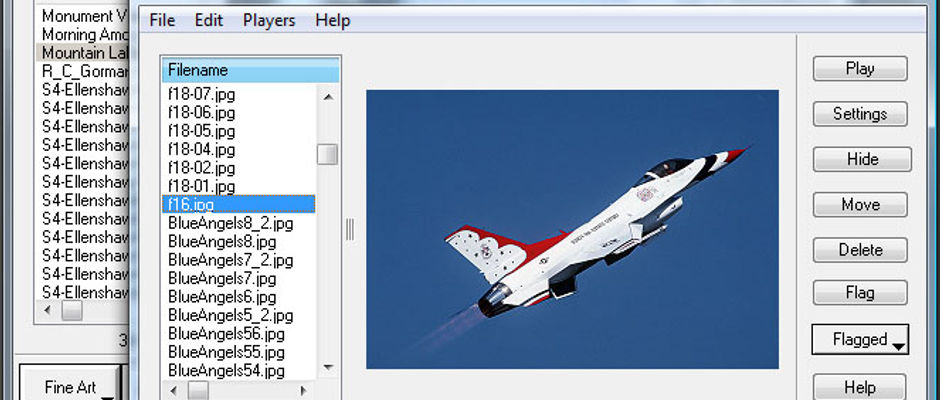Screen dimensions: 940x400
Task: Click the file list scroll up arrow
Action: (328, 95)
